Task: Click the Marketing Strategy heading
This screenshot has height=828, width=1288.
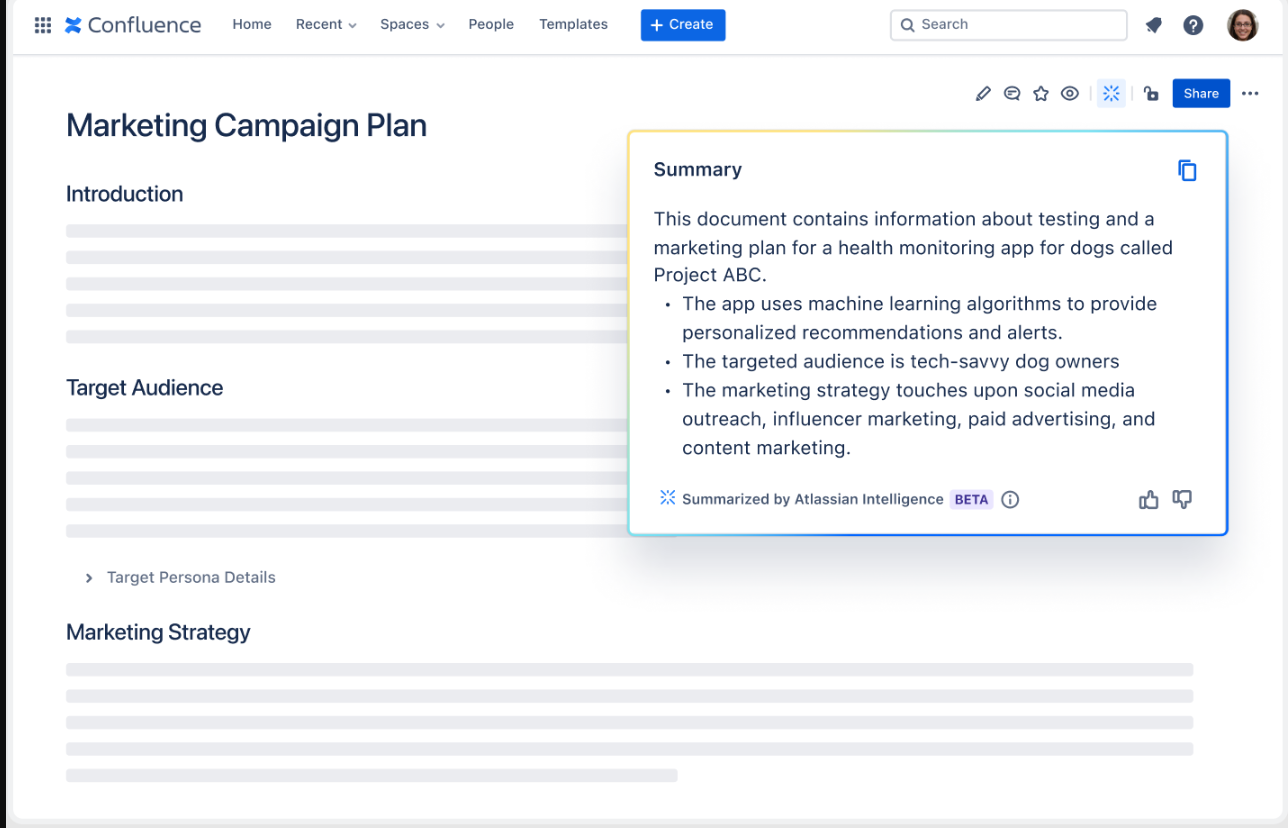Action: click(x=158, y=633)
